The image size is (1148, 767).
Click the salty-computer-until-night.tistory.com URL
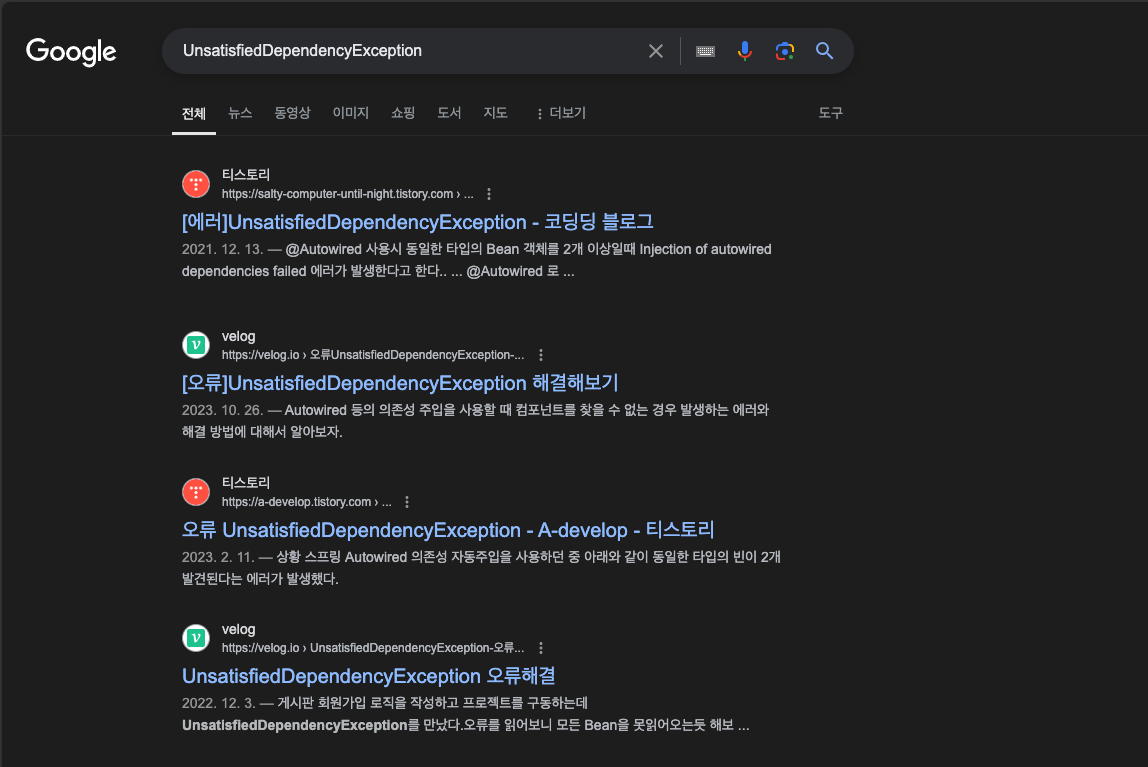coord(348,194)
